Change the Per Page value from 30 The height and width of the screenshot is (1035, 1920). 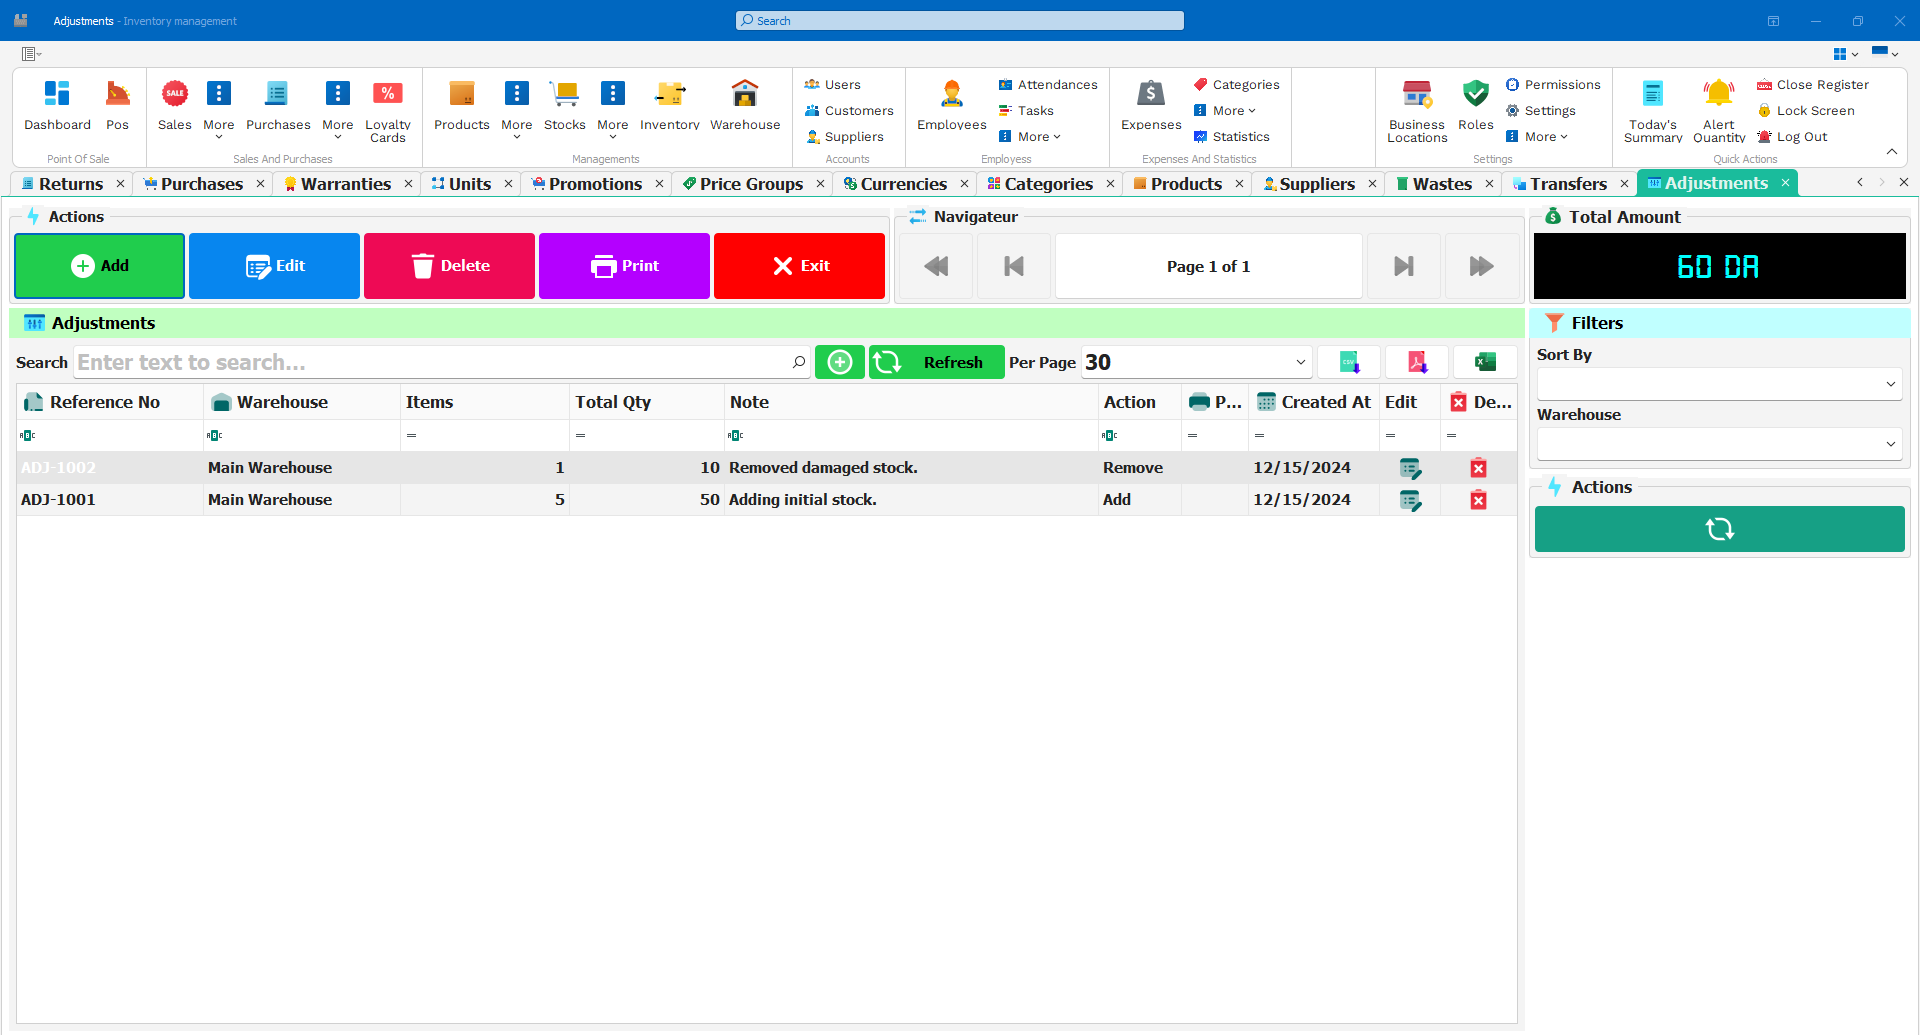tap(1297, 362)
